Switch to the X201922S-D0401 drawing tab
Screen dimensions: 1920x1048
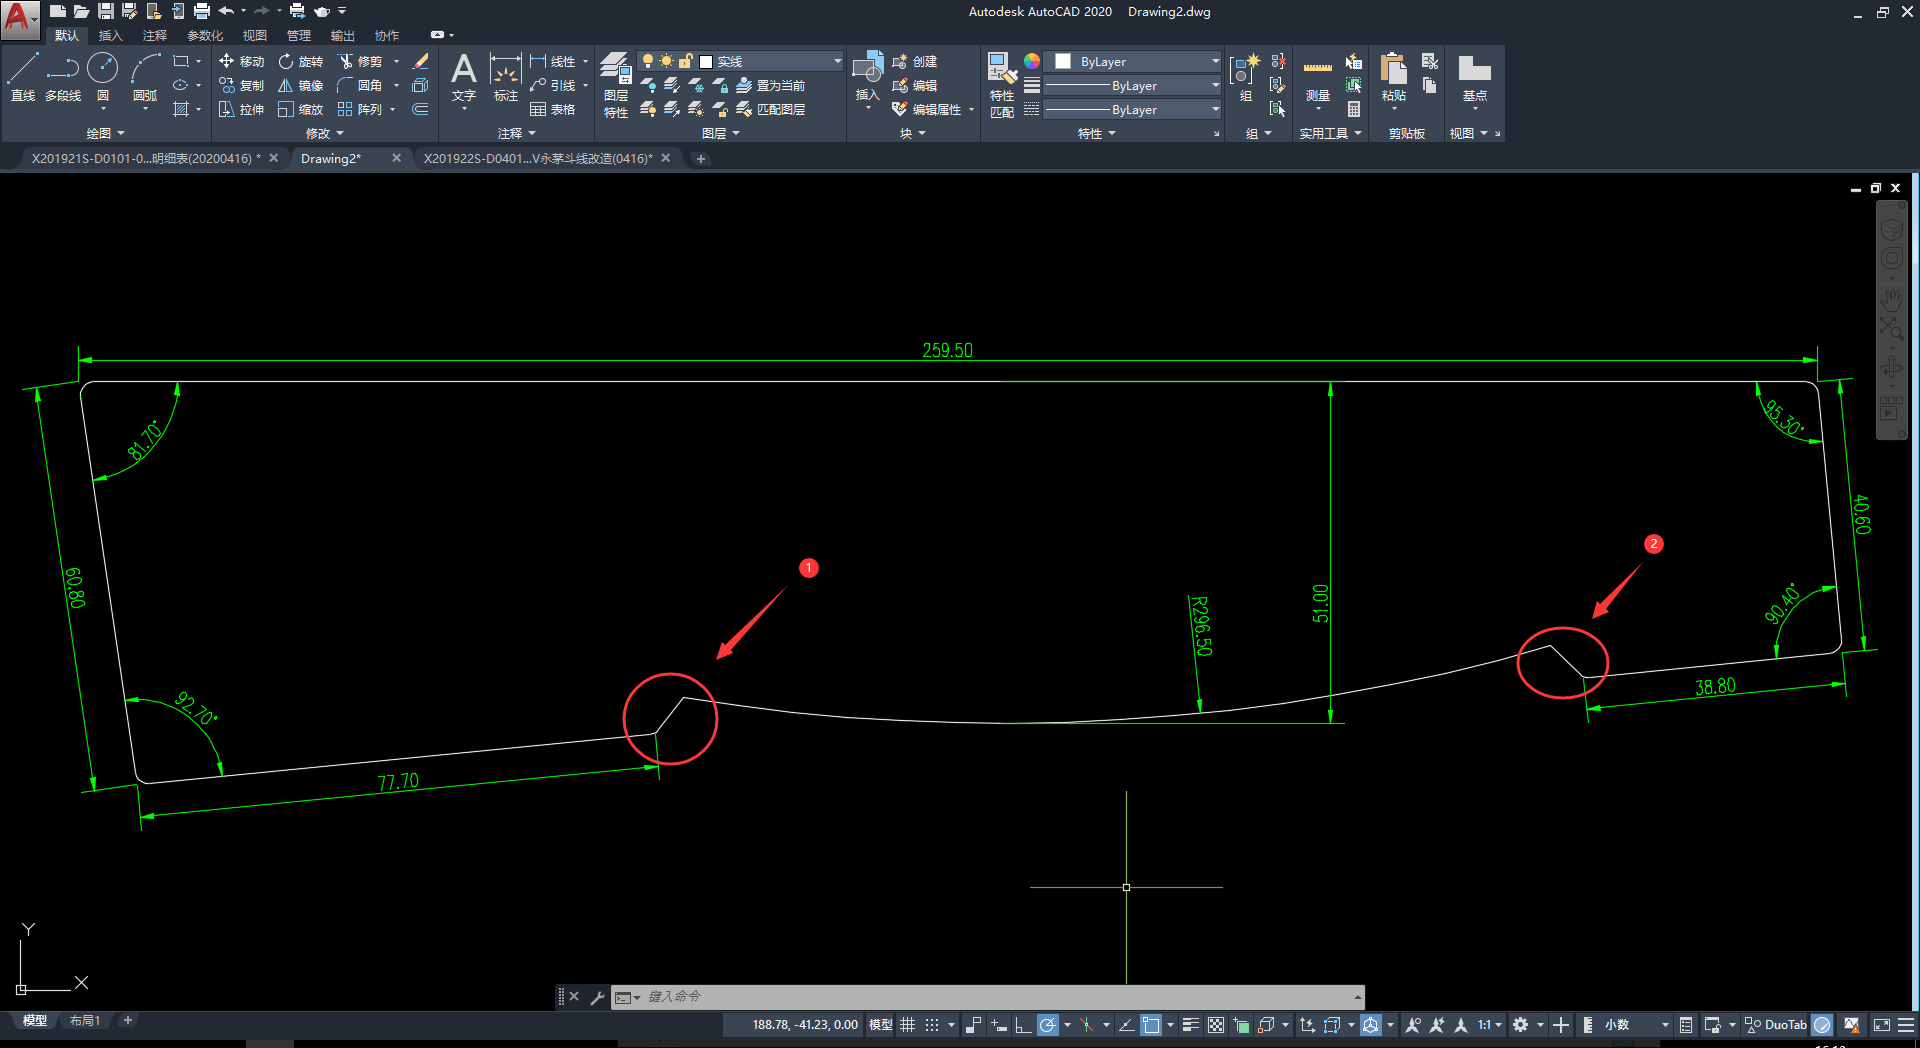(x=538, y=158)
